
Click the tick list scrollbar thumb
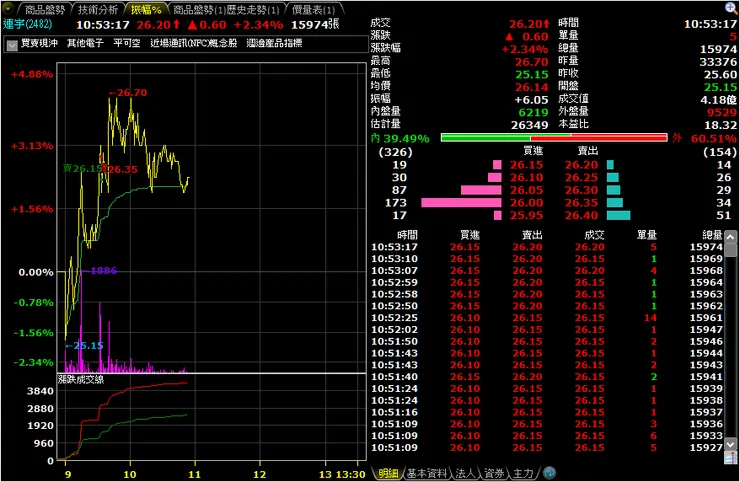[x=731, y=249]
